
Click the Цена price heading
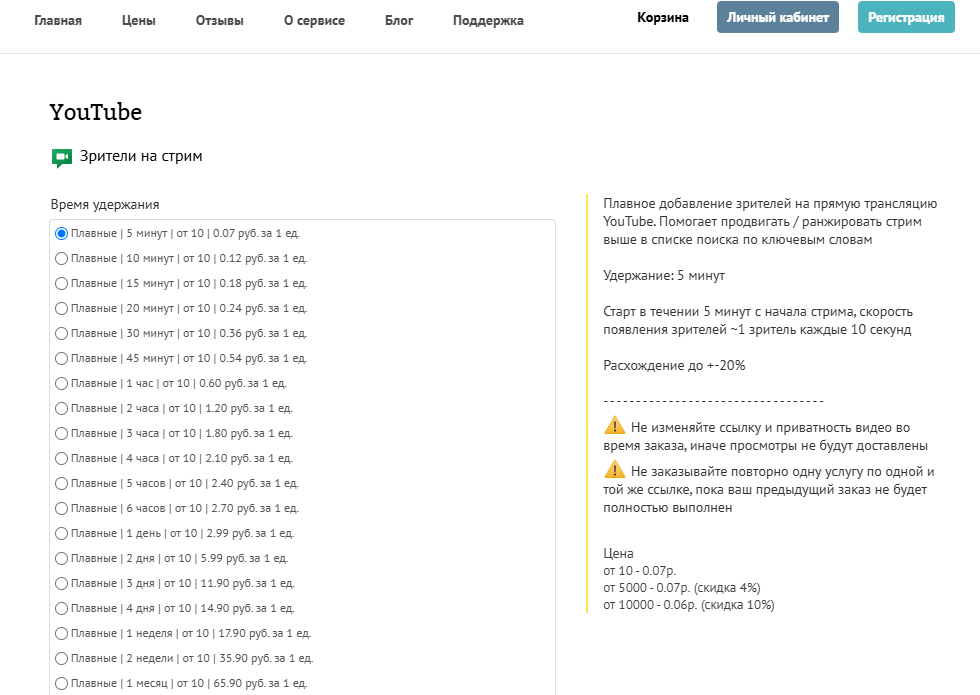(x=618, y=553)
